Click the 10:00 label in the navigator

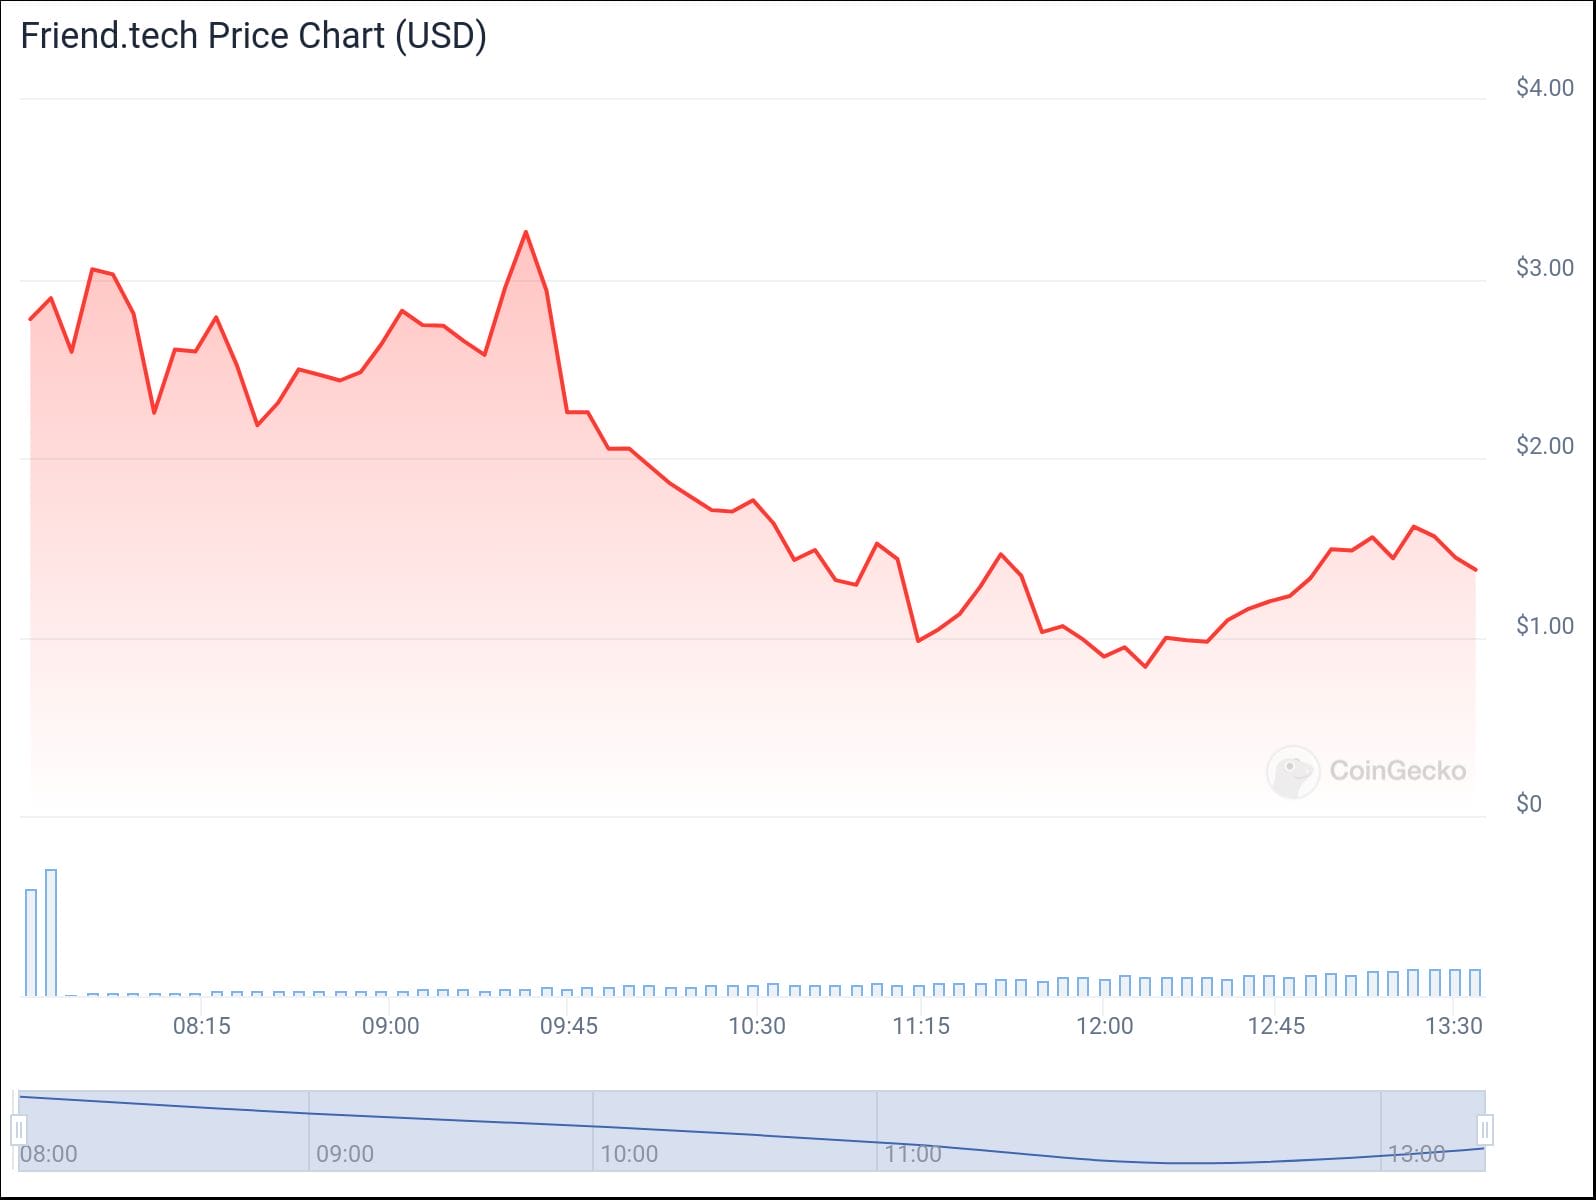629,1154
